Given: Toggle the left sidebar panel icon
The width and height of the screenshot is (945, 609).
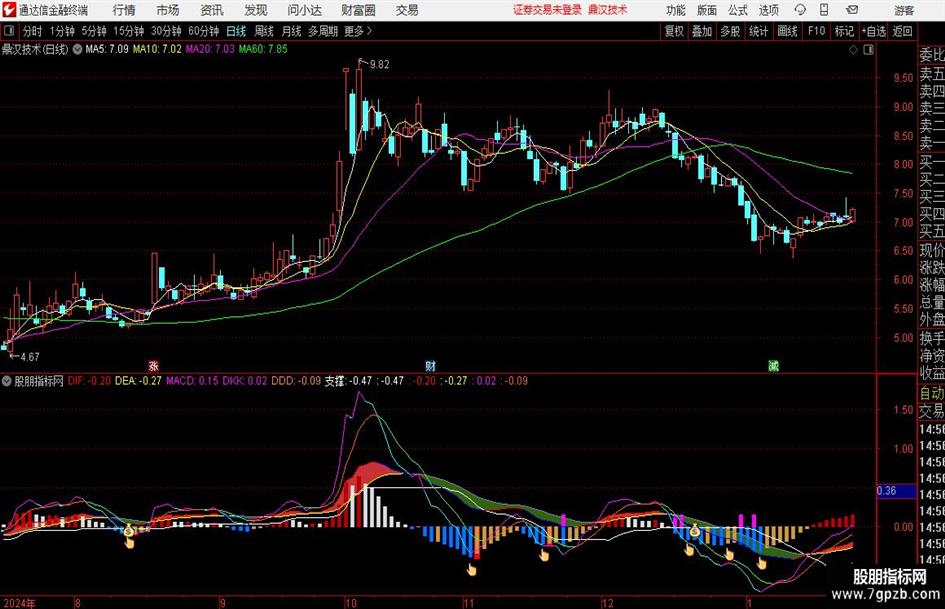Looking at the screenshot, I should pos(8,31).
